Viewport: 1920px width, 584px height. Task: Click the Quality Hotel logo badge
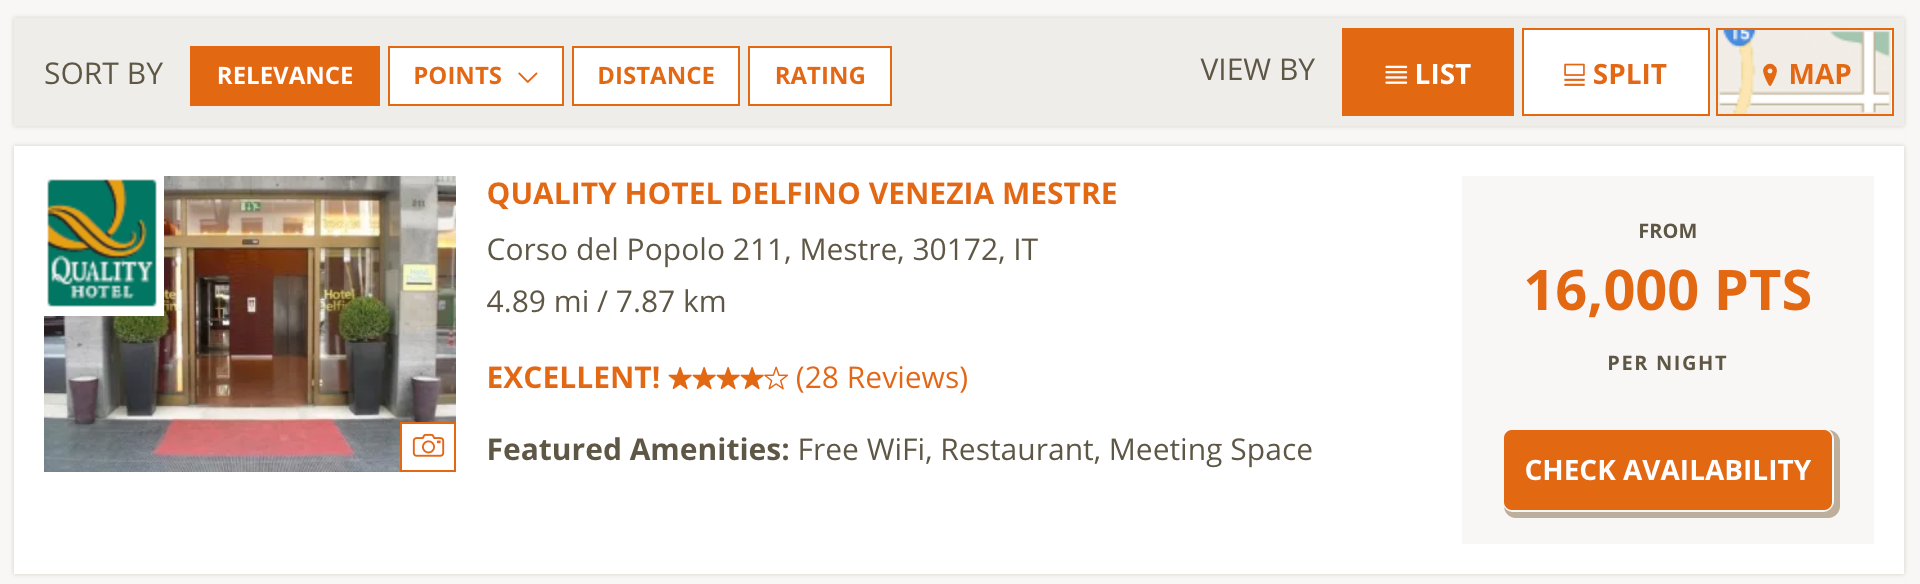tap(102, 243)
